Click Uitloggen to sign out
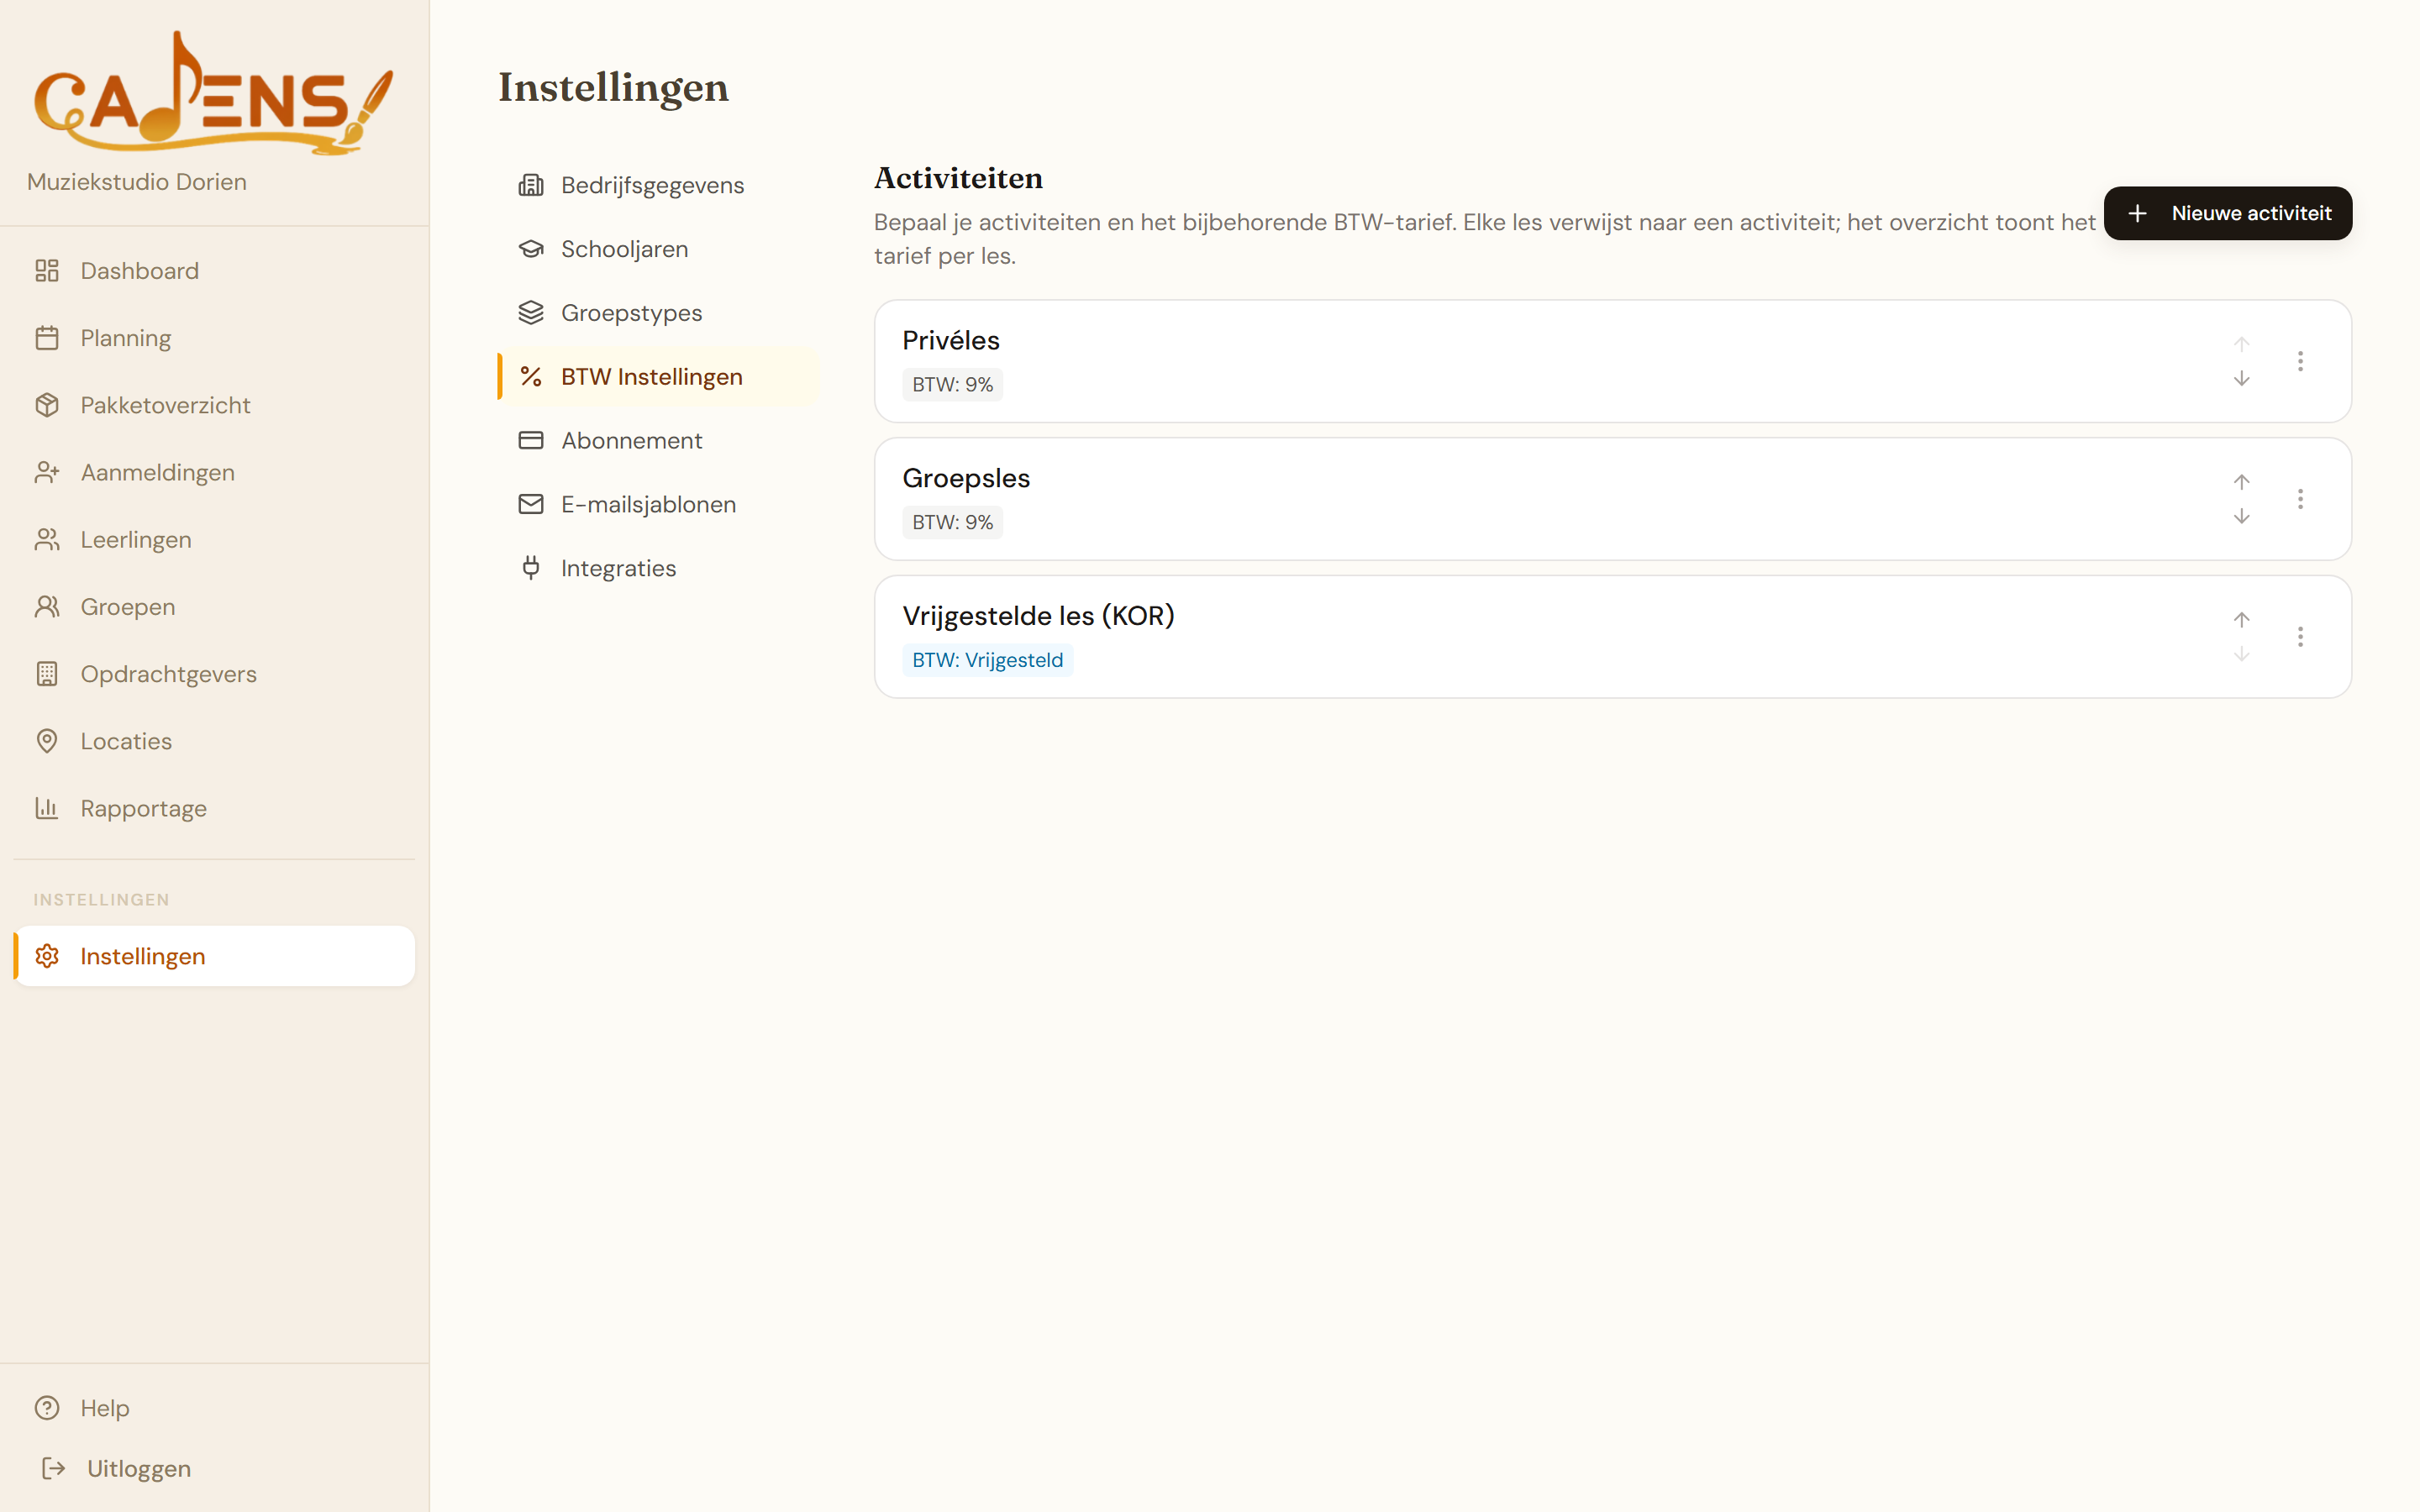 tap(214, 1468)
